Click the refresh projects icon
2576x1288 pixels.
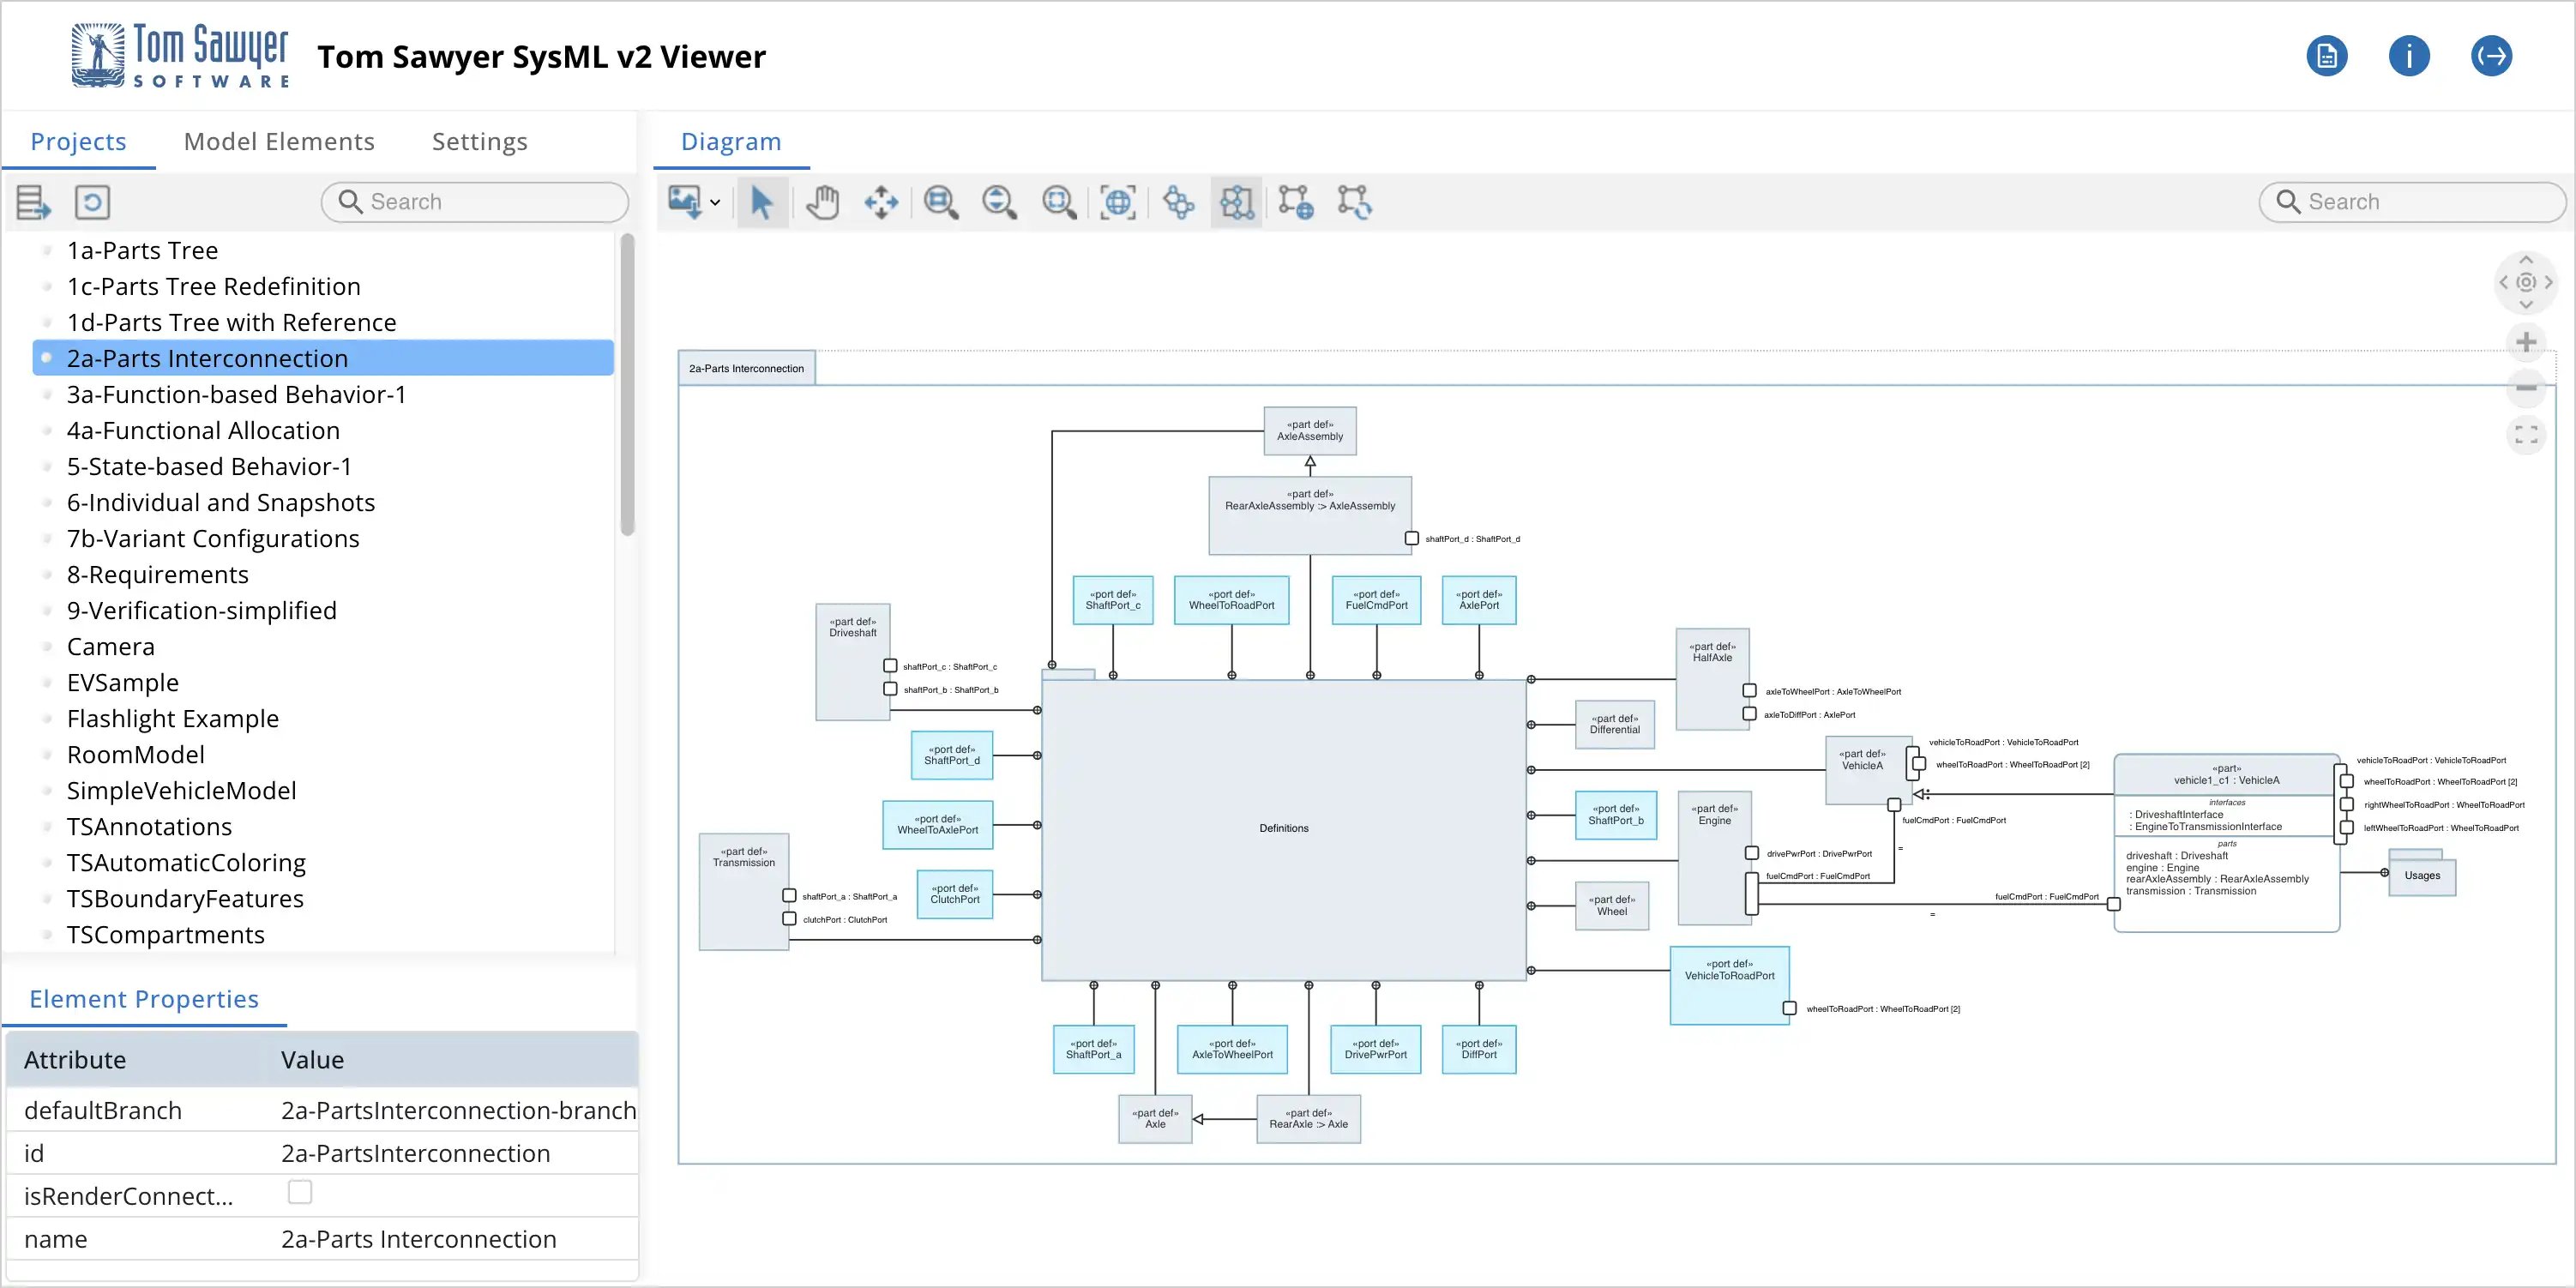(x=92, y=202)
